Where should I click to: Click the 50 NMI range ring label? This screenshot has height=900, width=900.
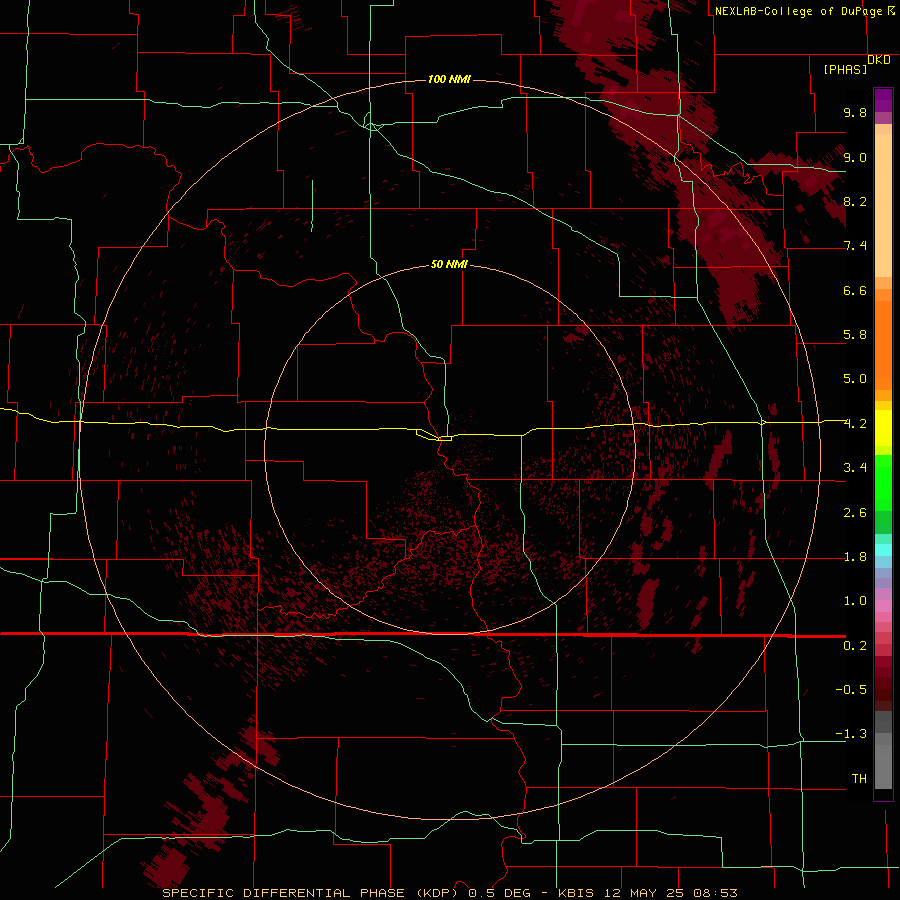(449, 264)
